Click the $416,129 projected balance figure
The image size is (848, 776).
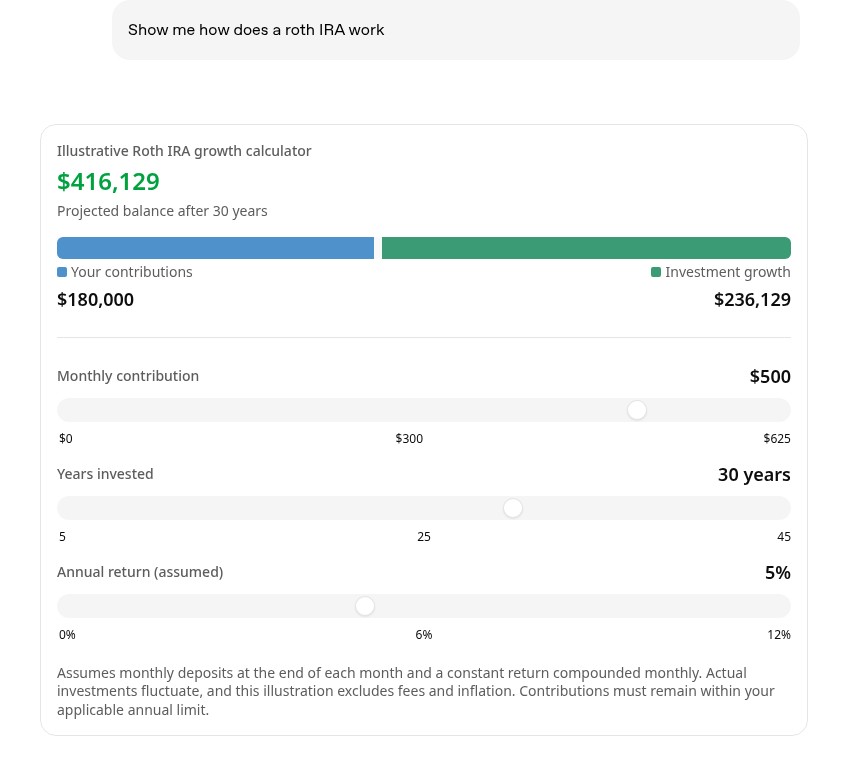(x=108, y=182)
